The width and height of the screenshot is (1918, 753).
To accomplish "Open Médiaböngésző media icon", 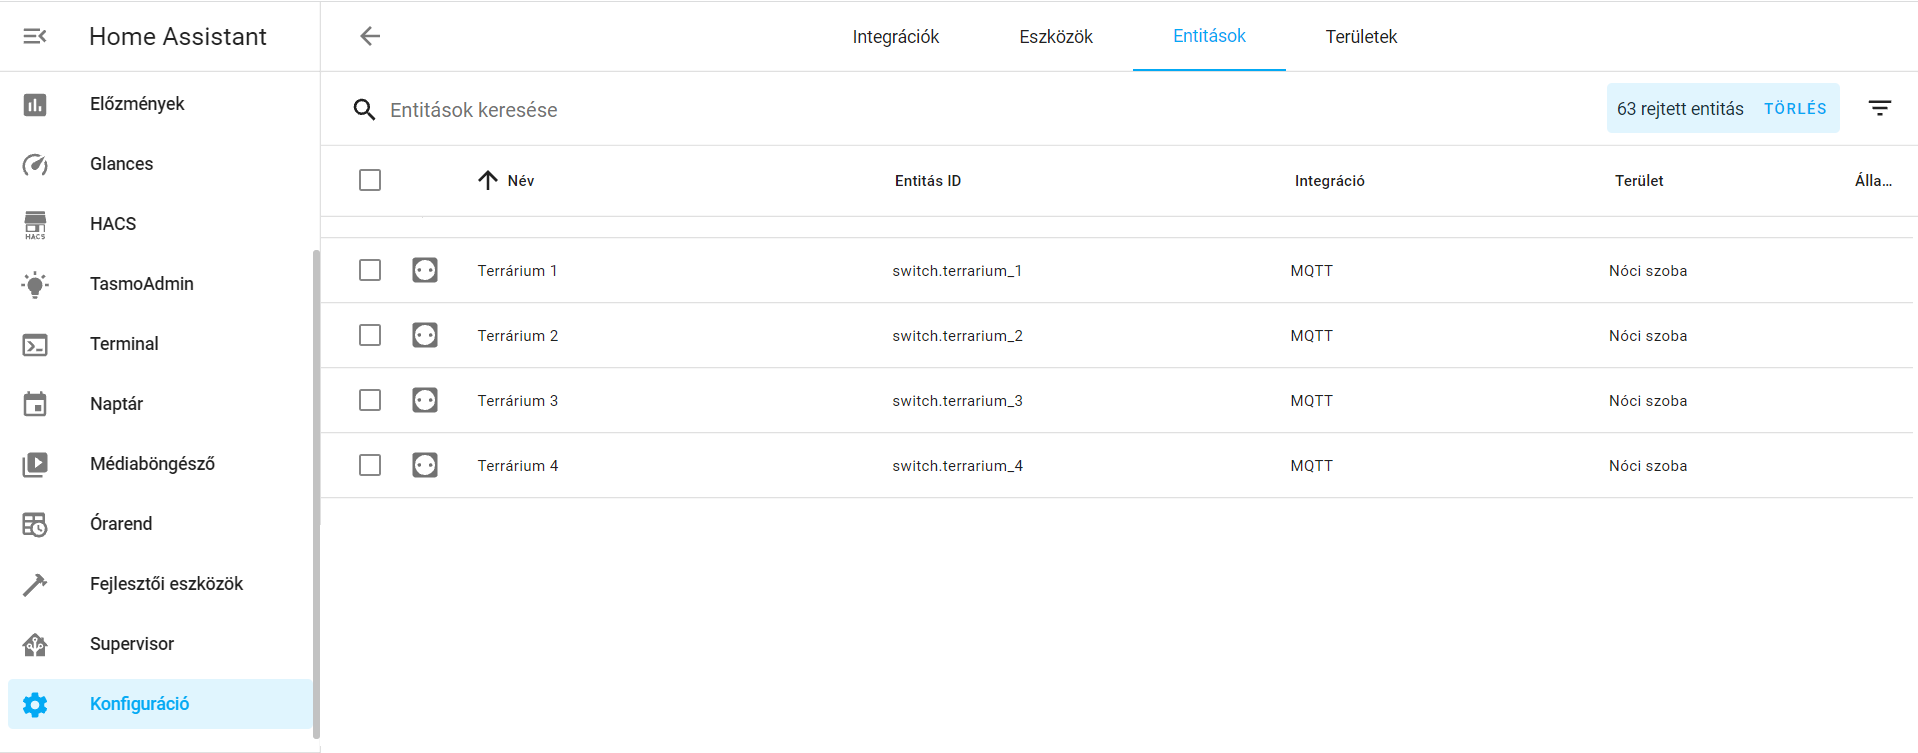I will [35, 464].
